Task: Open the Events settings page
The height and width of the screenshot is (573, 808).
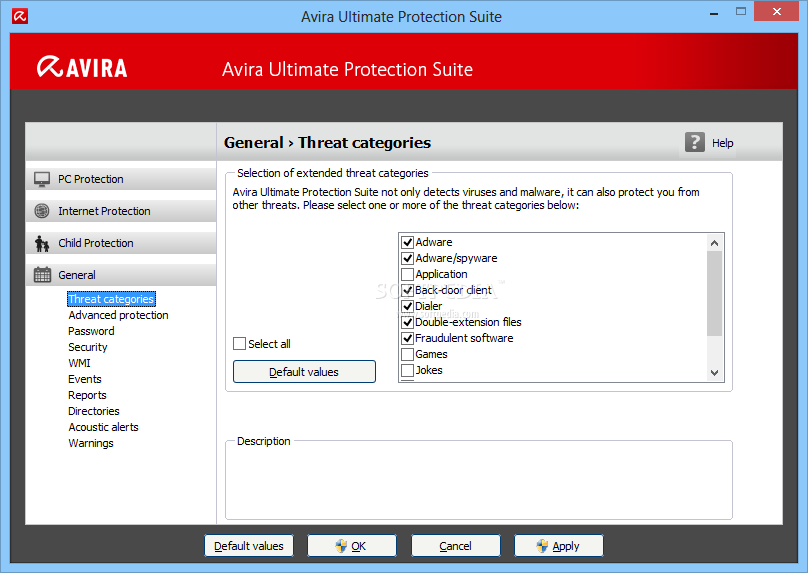Action: coord(85,379)
